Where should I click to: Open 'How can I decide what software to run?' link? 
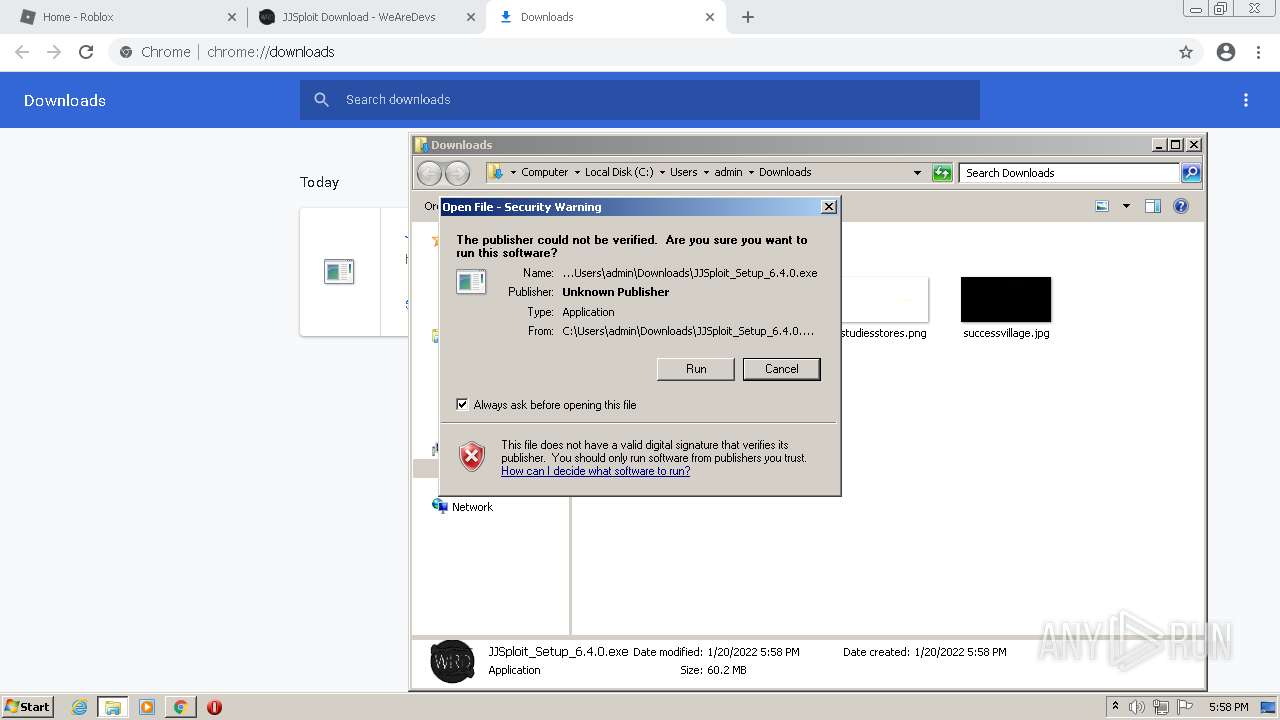(x=595, y=471)
